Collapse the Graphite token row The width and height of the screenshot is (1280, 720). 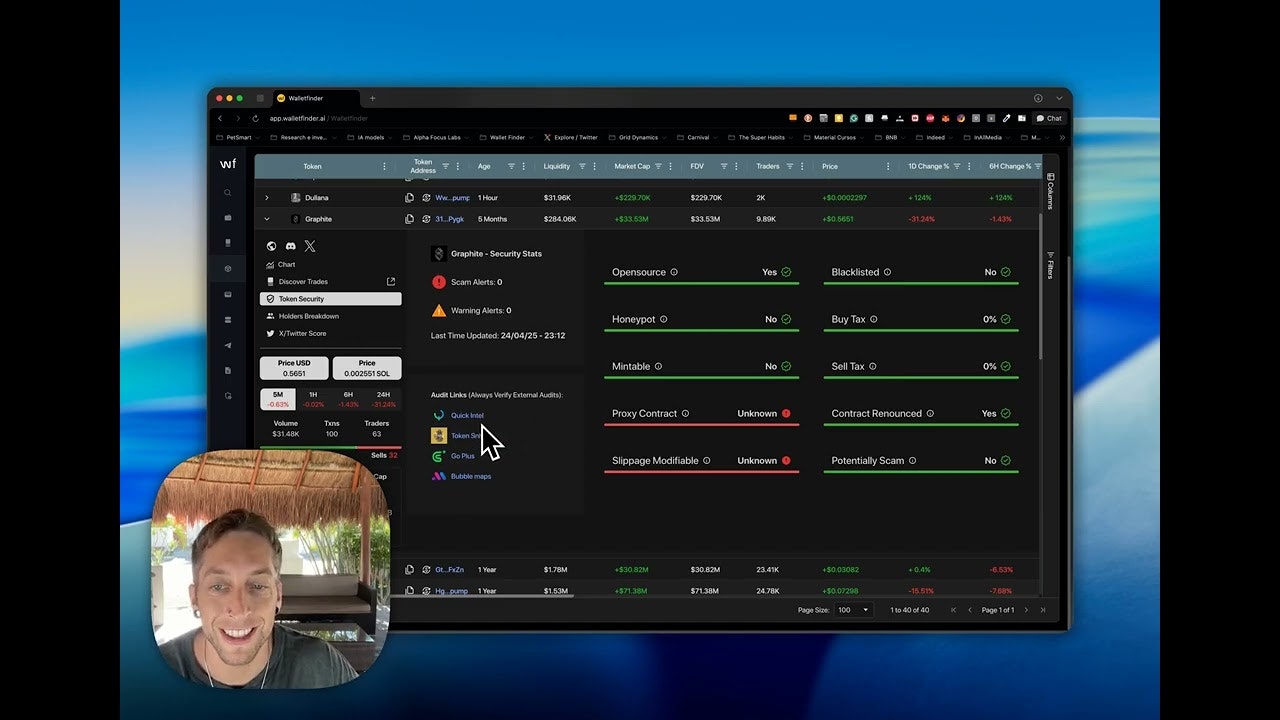(x=266, y=219)
